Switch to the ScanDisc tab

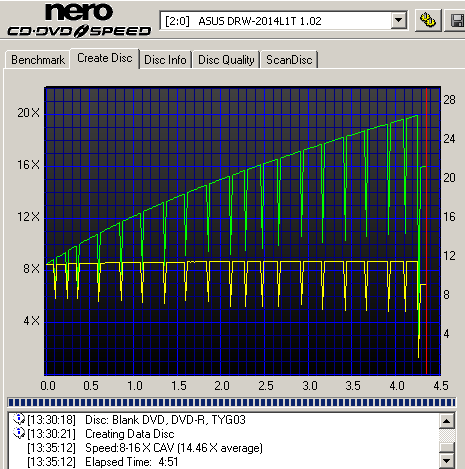click(289, 60)
